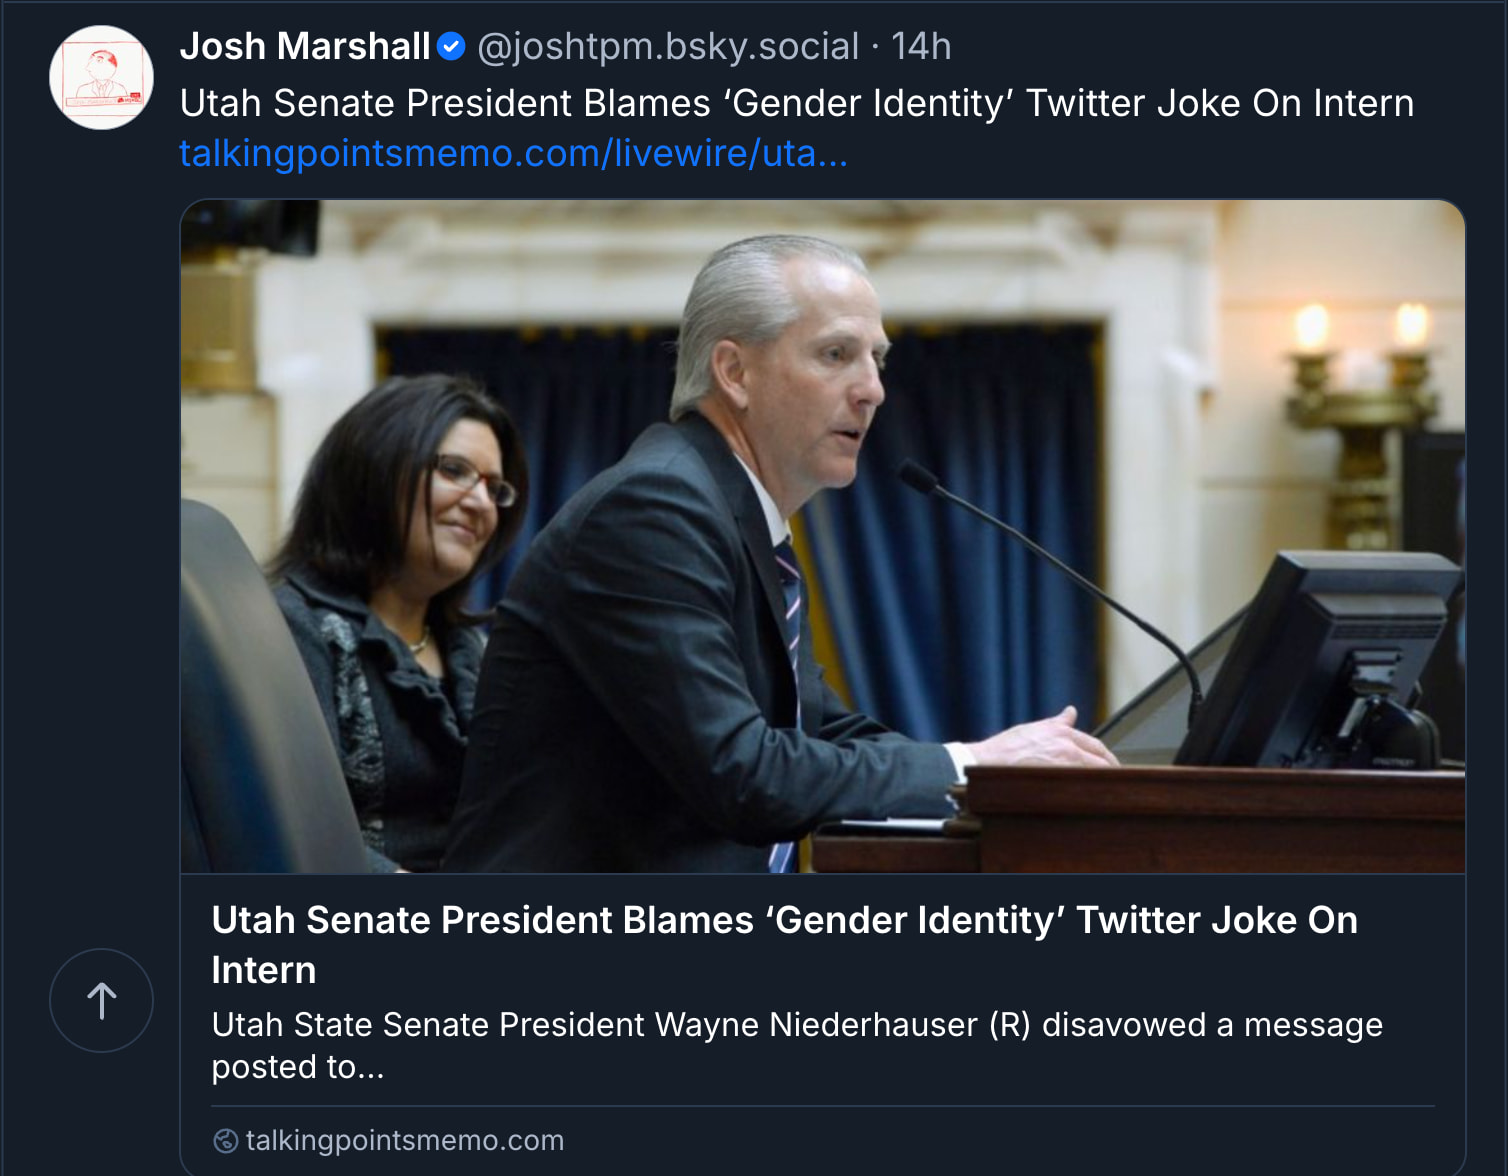Click the blue verified checkmark badge

[452, 46]
